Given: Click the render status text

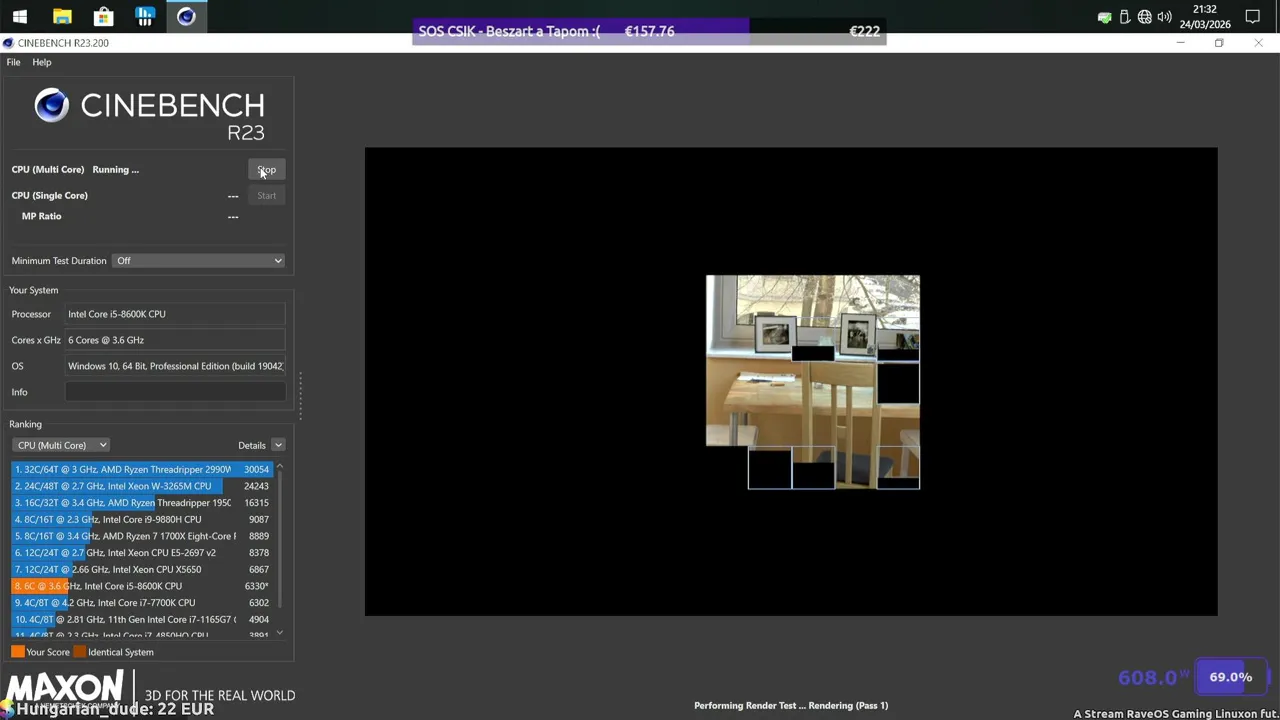Looking at the screenshot, I should [791, 705].
